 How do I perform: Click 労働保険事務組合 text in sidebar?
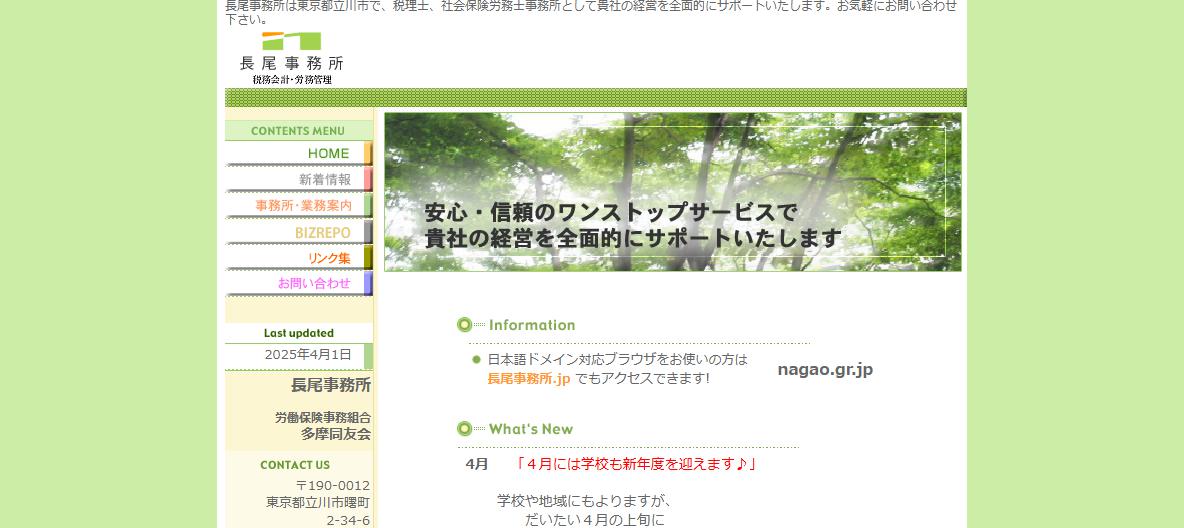pos(322,418)
